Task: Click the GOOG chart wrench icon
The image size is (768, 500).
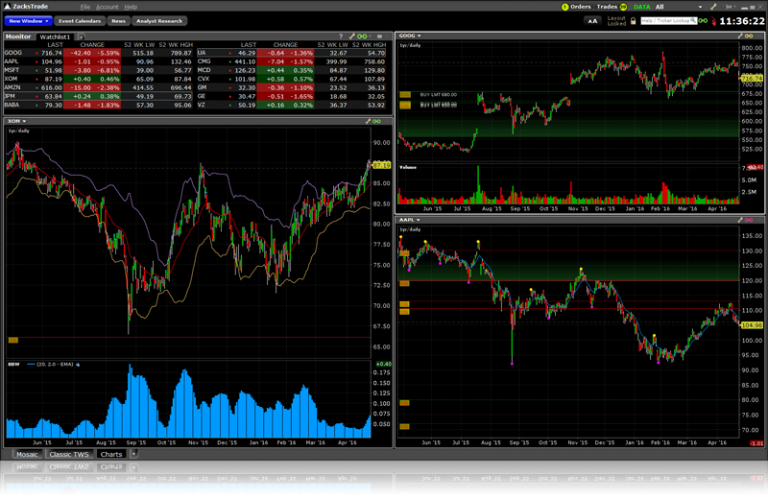Action: tap(740, 36)
